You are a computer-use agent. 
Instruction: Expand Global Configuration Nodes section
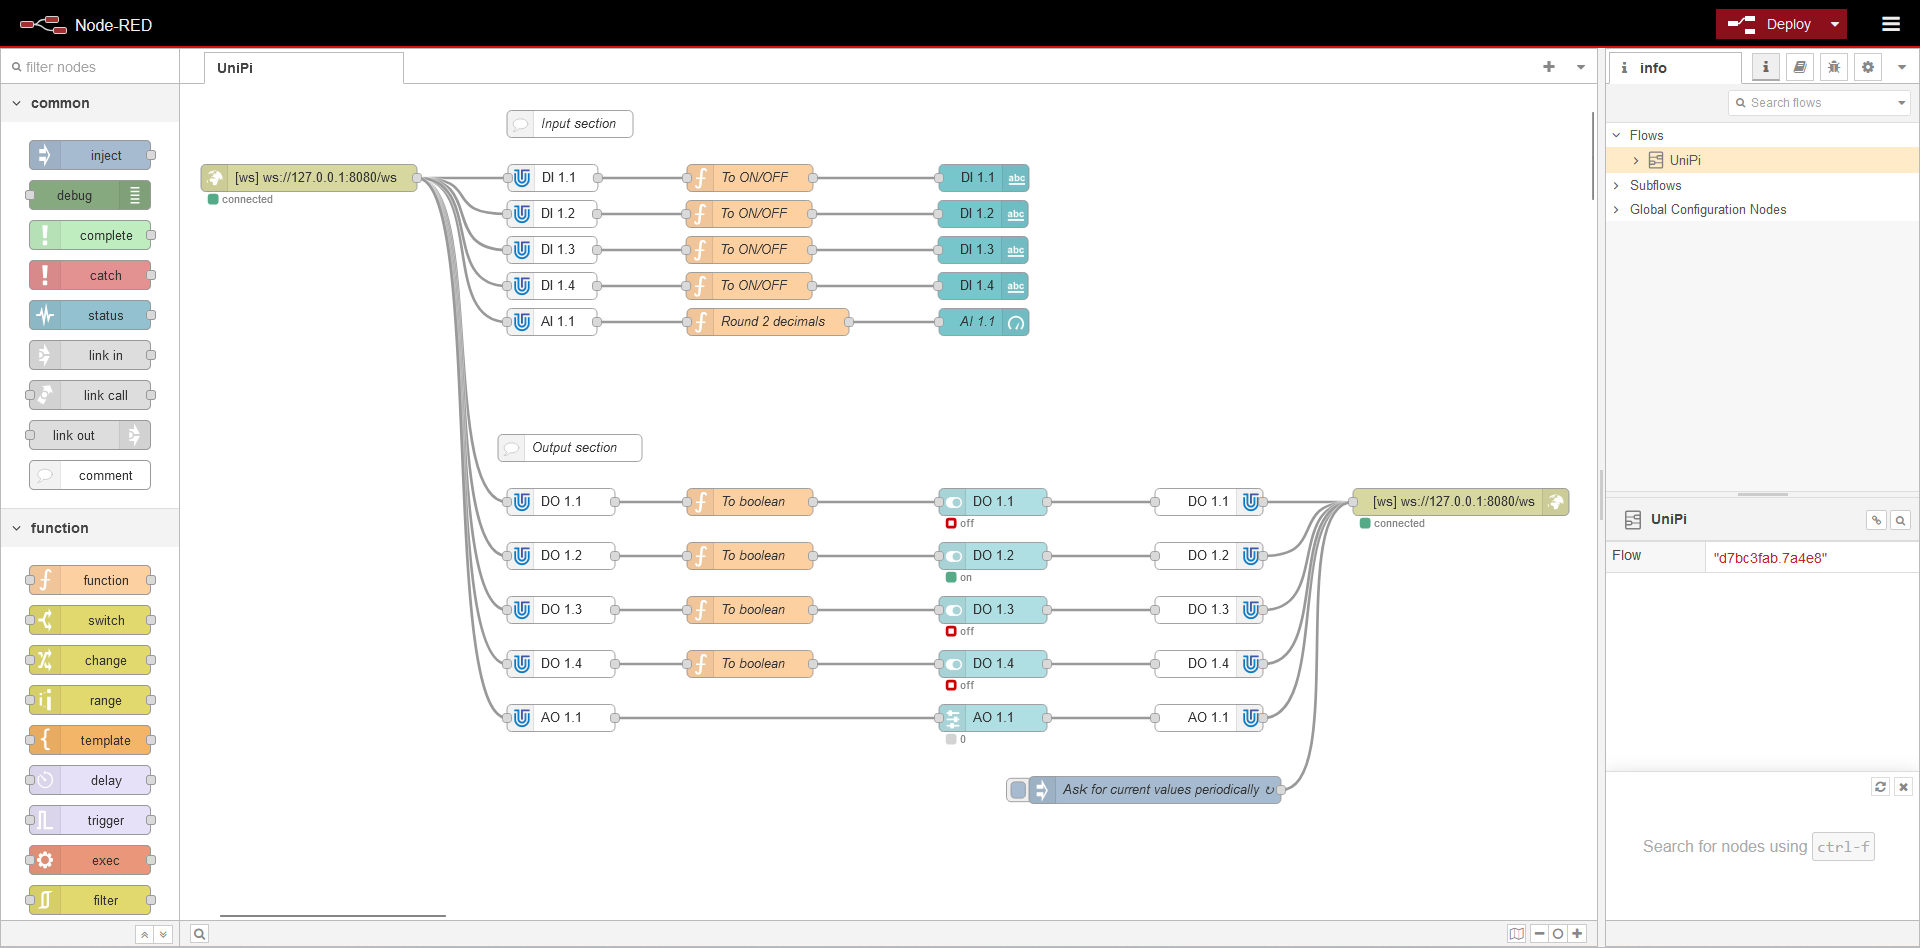(1616, 209)
